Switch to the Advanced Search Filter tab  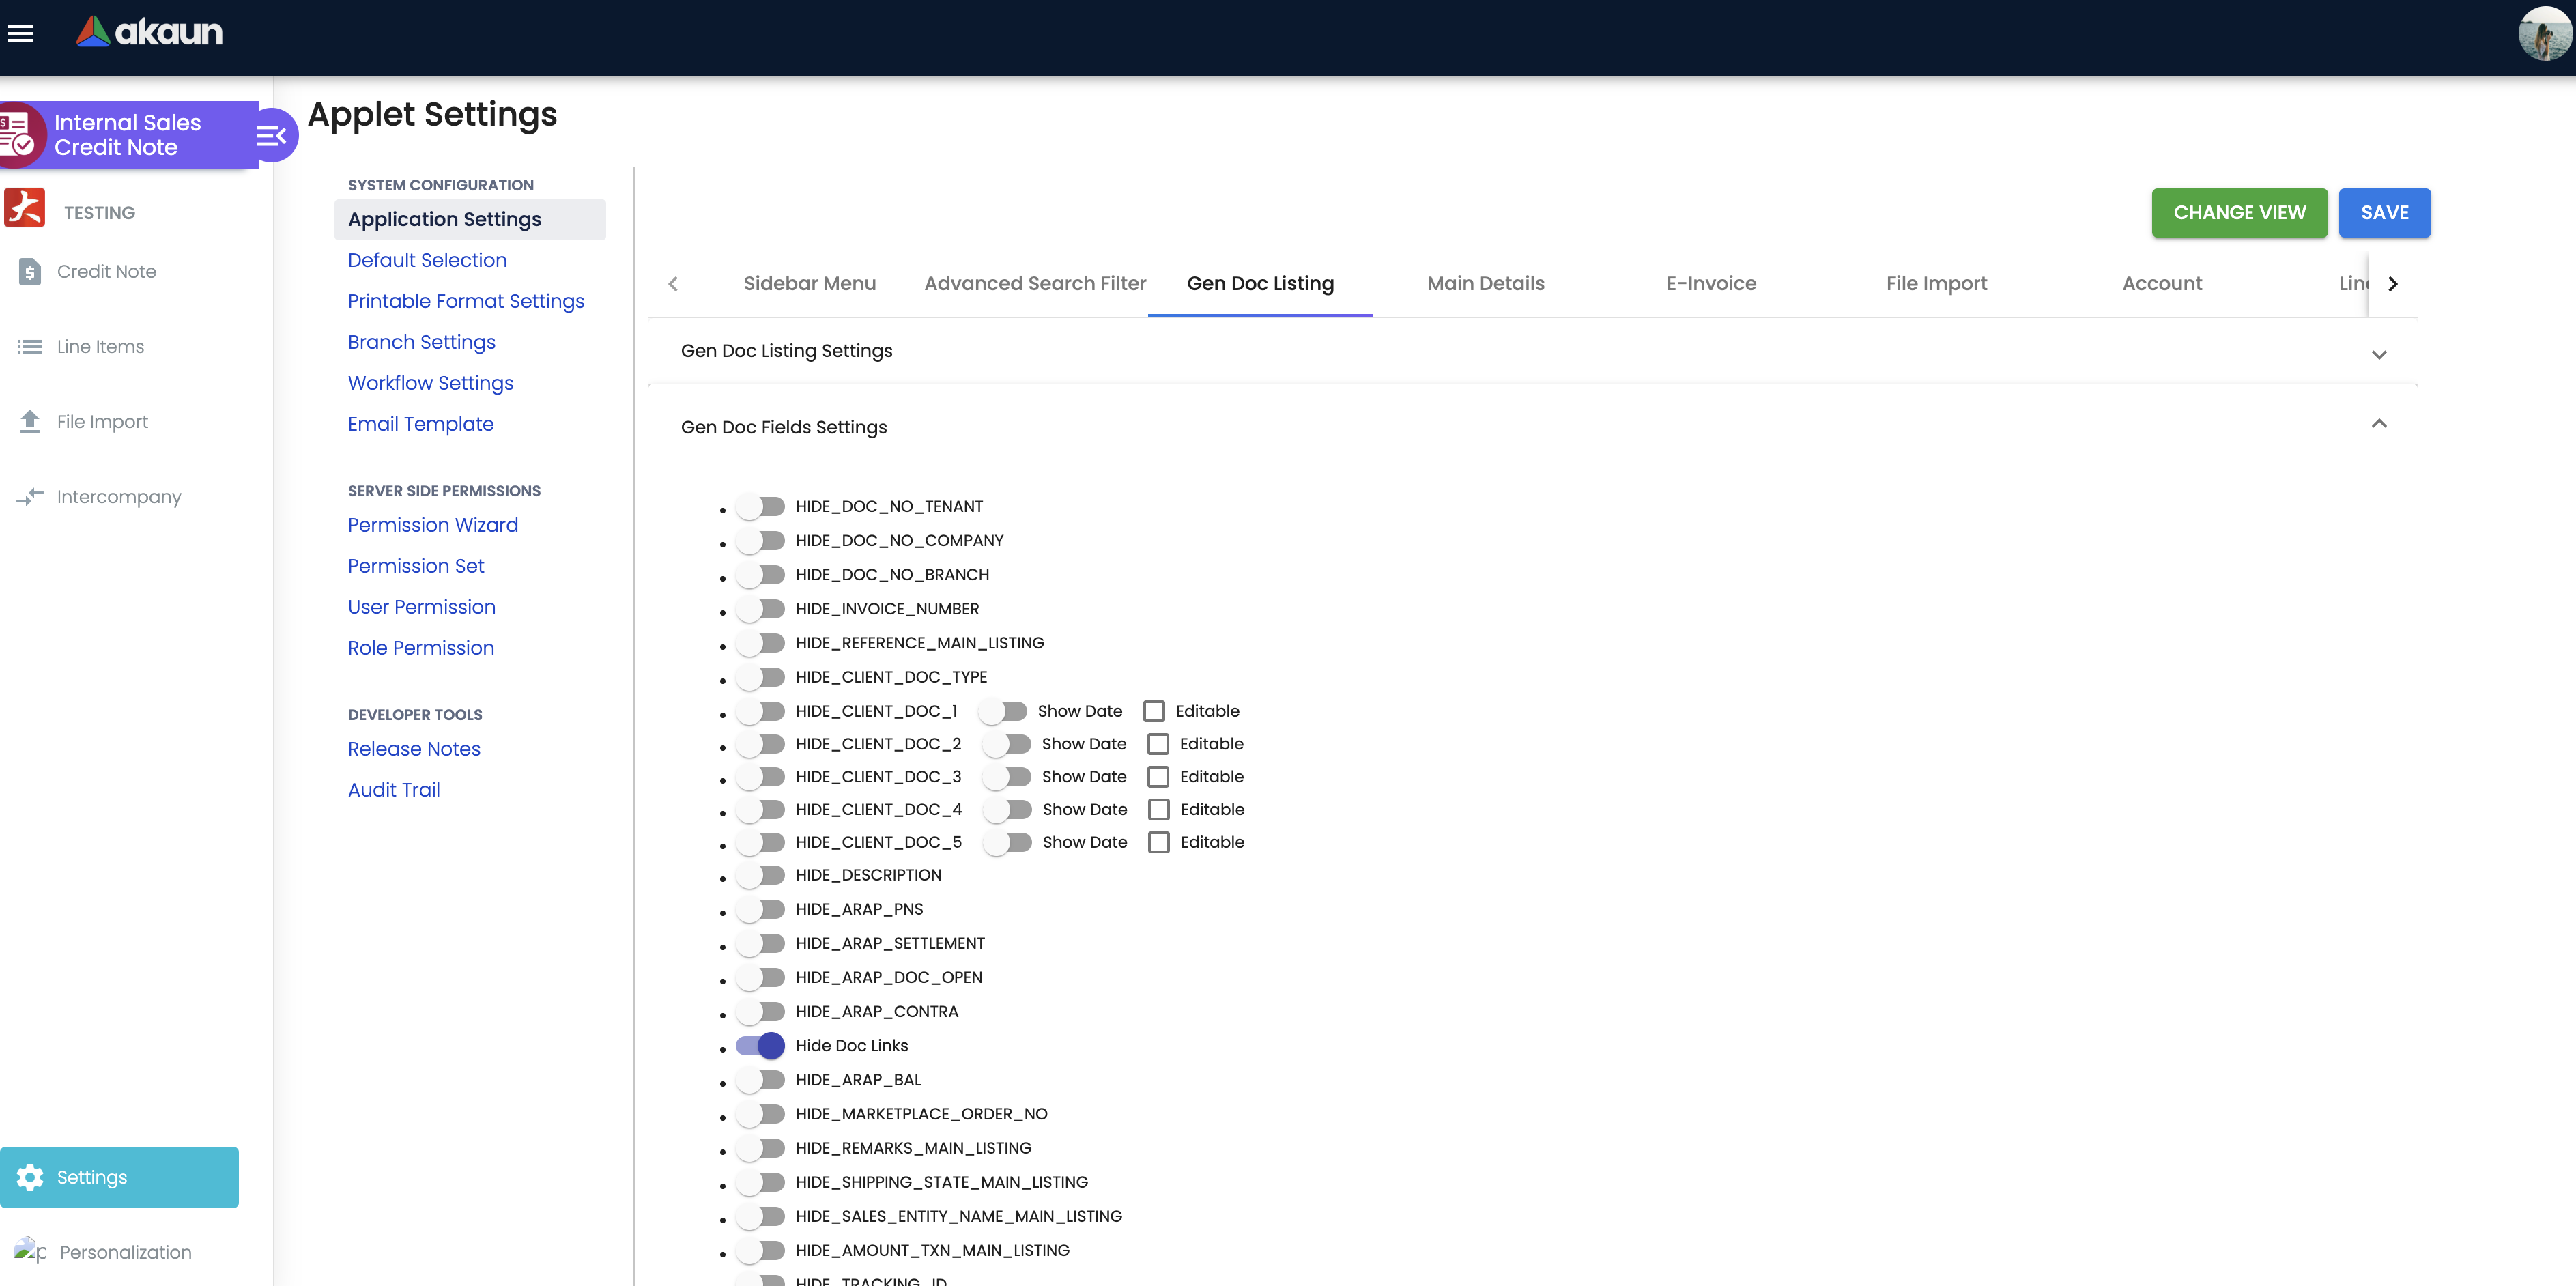pos(1035,283)
